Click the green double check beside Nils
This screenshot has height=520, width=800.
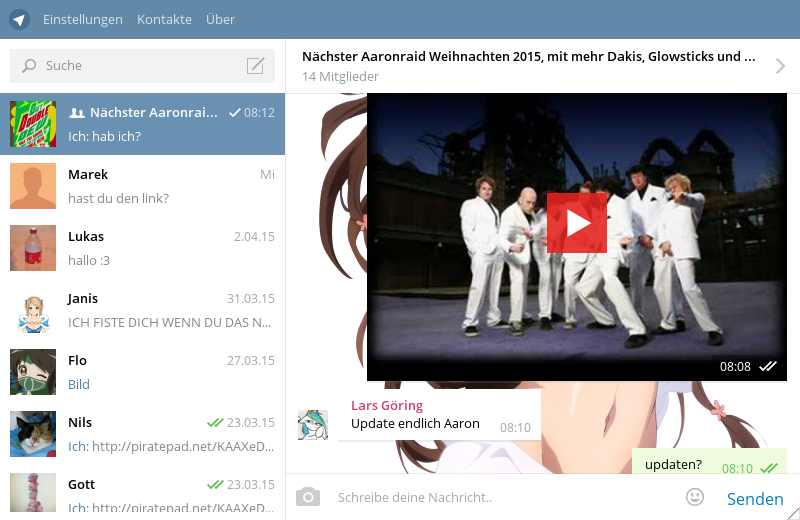(215, 423)
